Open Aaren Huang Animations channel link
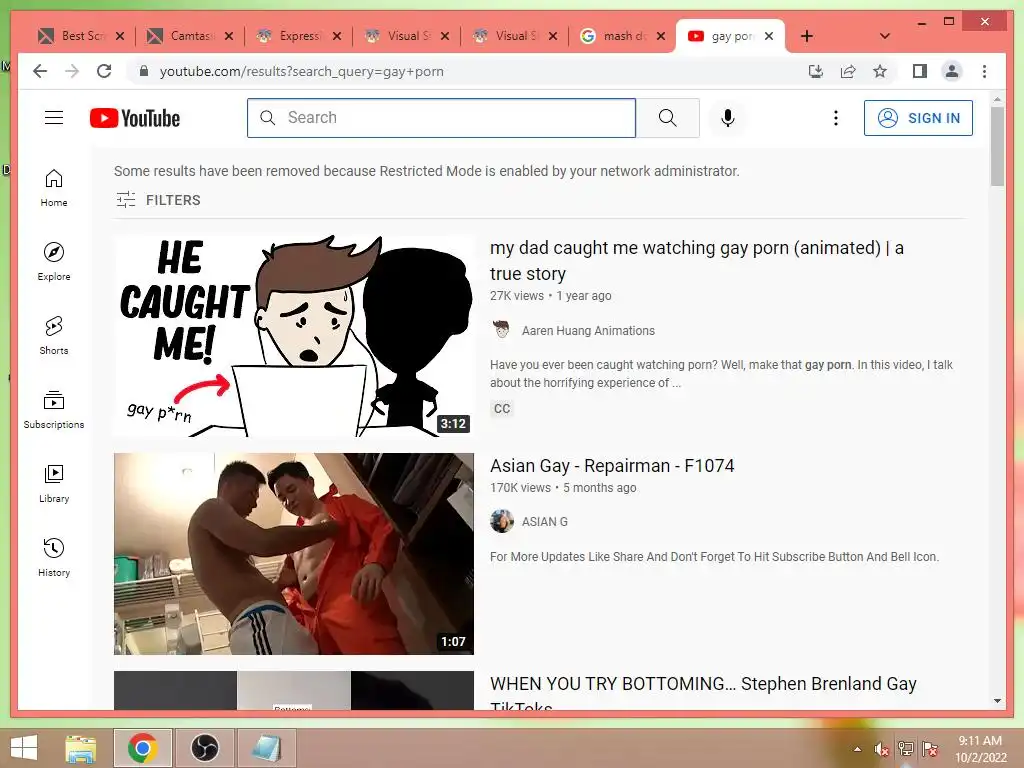This screenshot has width=1024, height=768. [588, 330]
